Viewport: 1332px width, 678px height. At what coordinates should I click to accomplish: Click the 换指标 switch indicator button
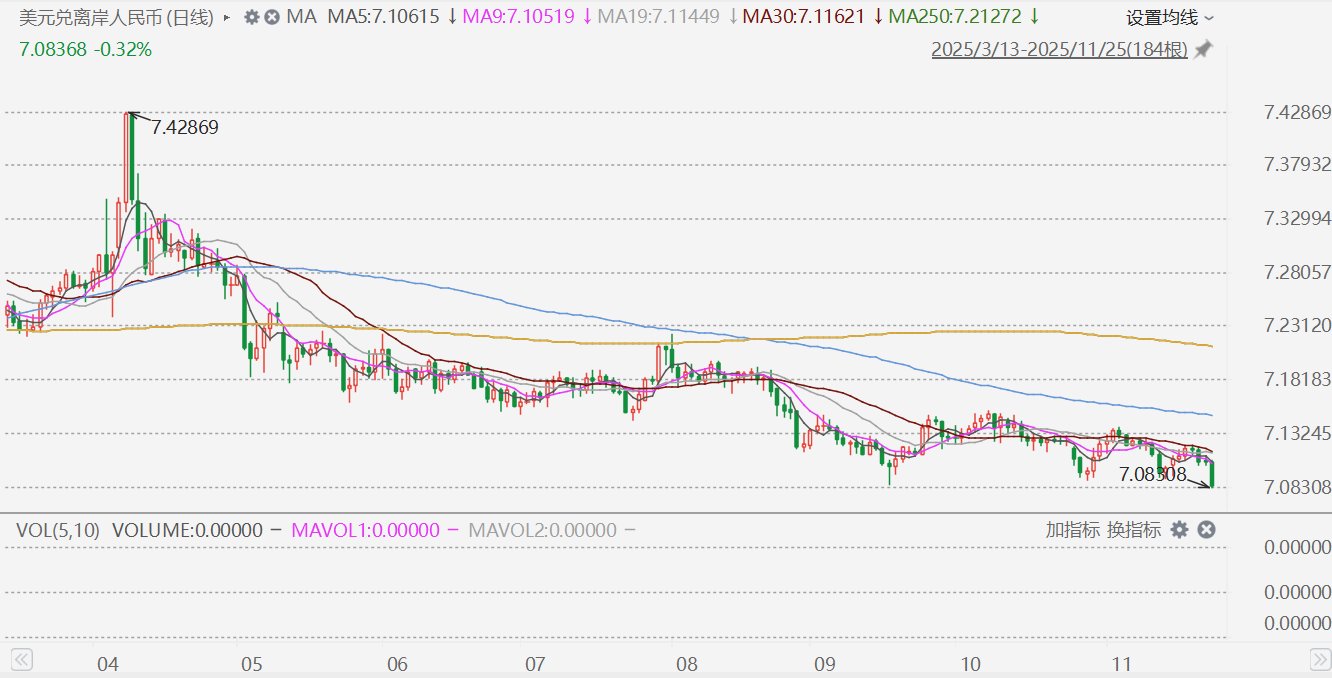pyautogui.click(x=1134, y=530)
